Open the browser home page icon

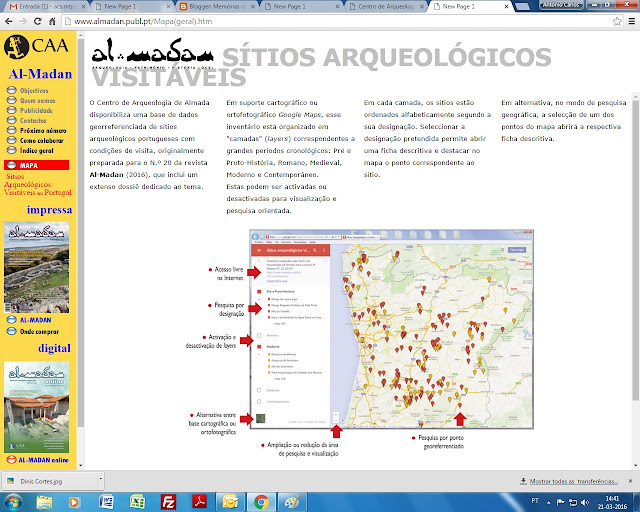pyautogui.click(x=52, y=21)
